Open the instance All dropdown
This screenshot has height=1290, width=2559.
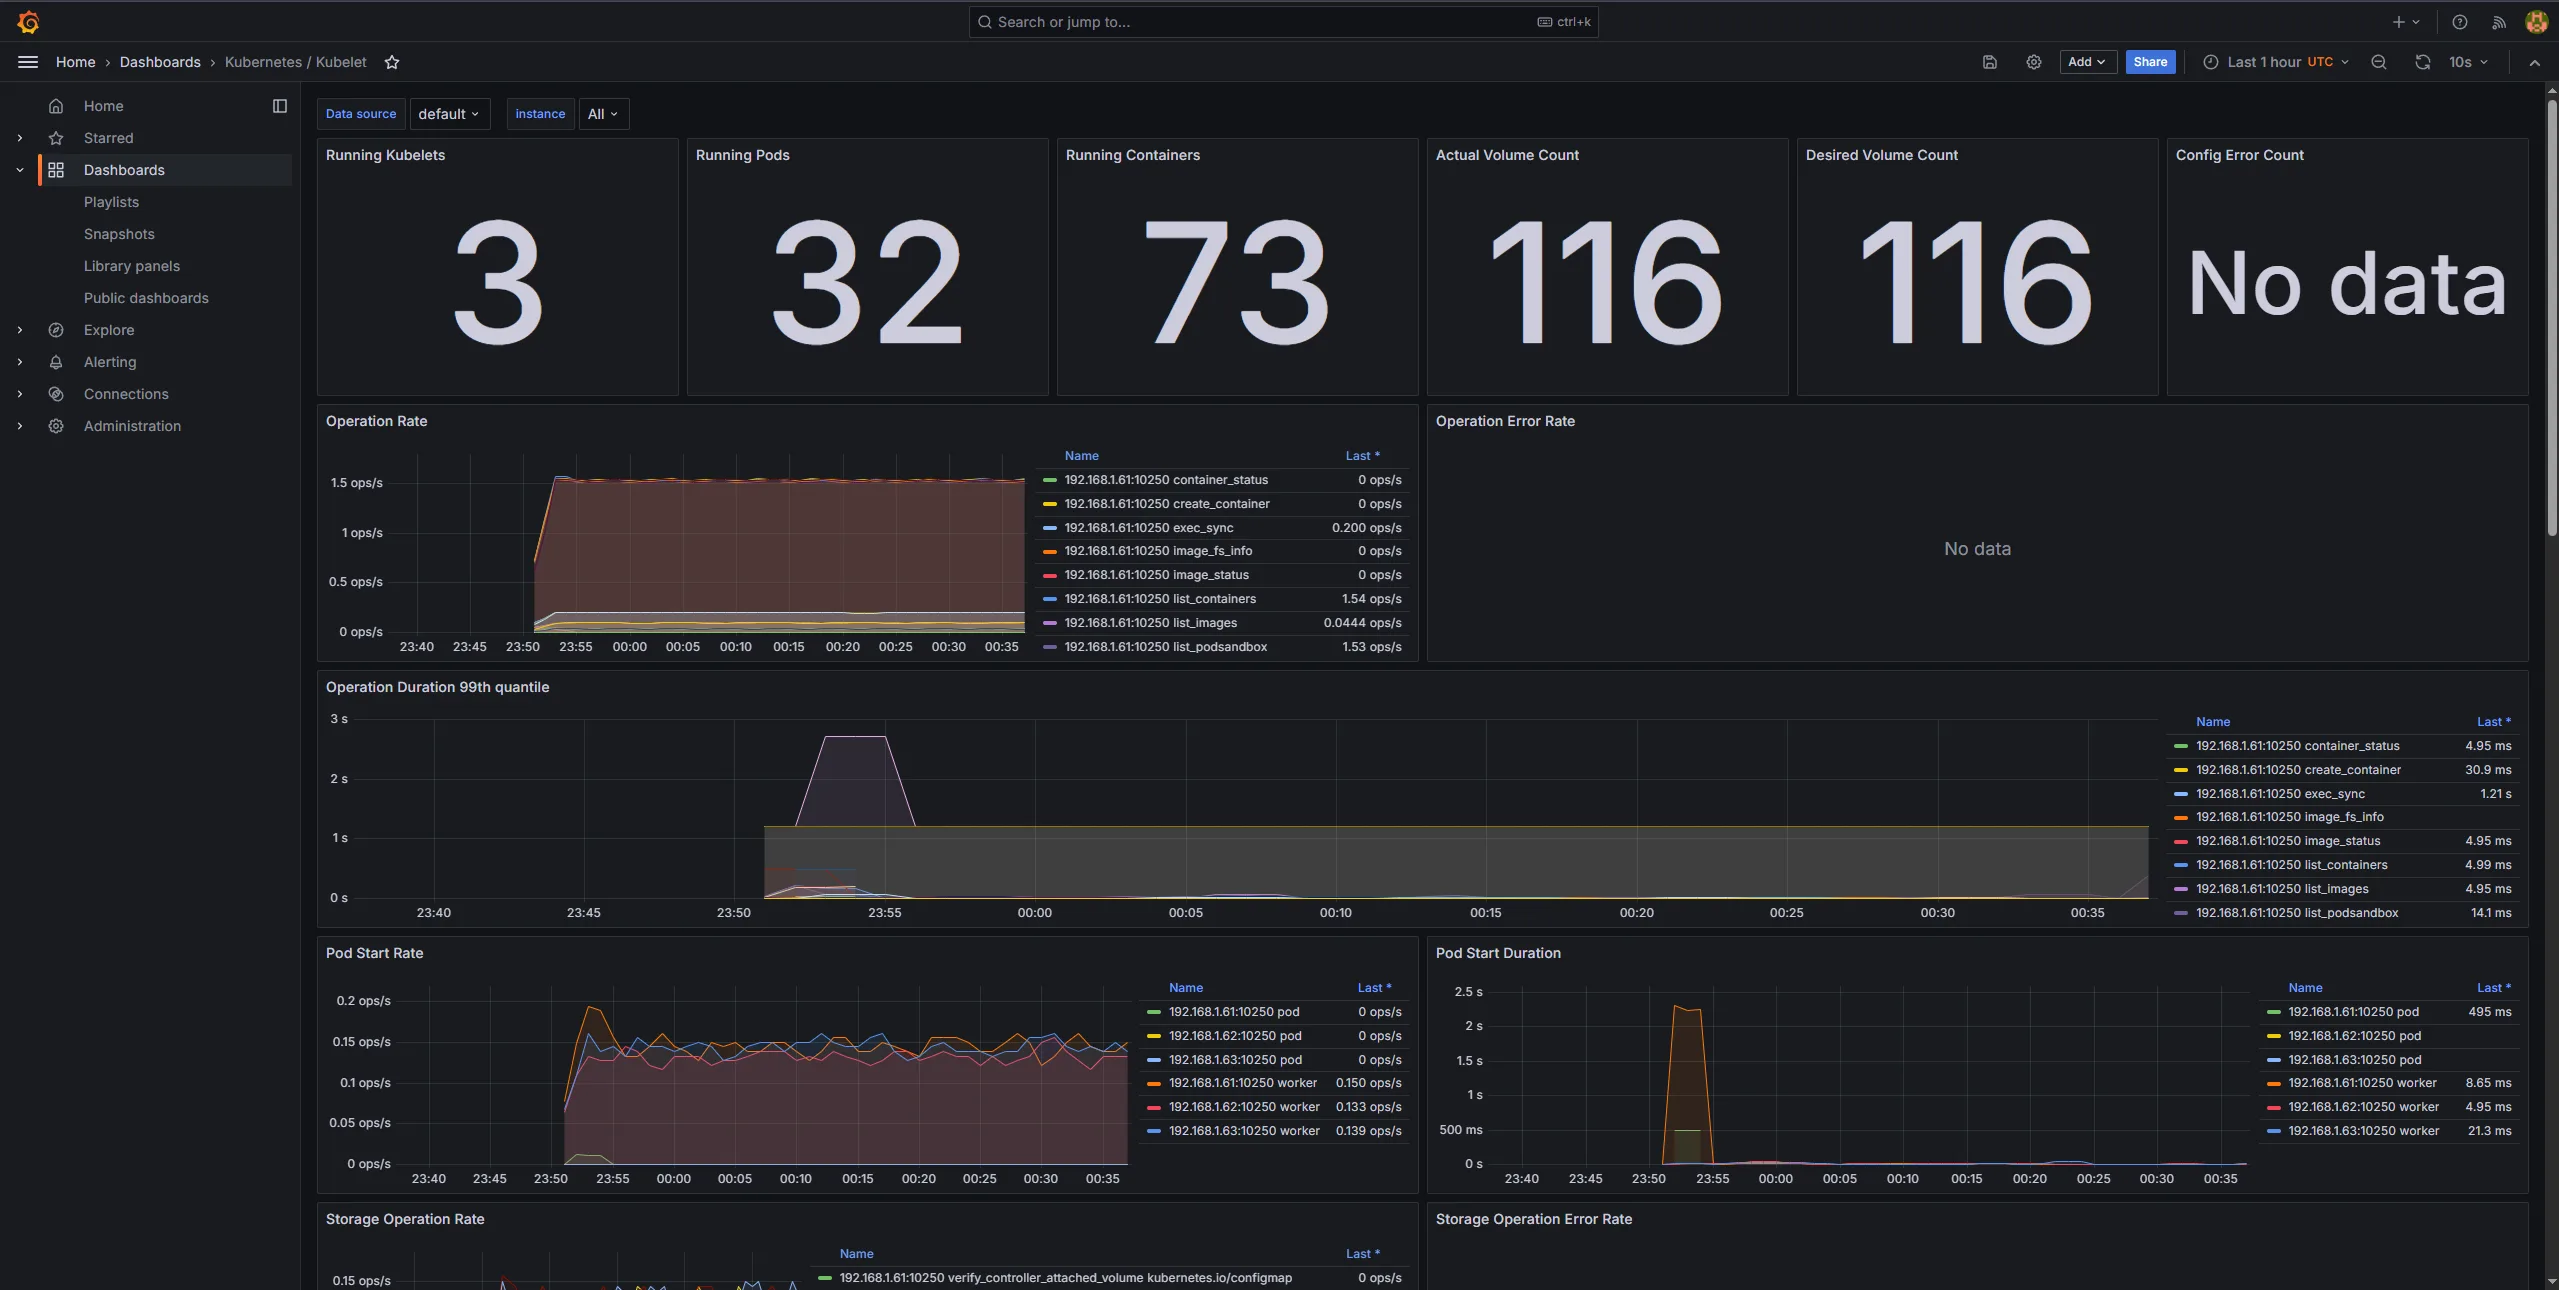tap(603, 114)
